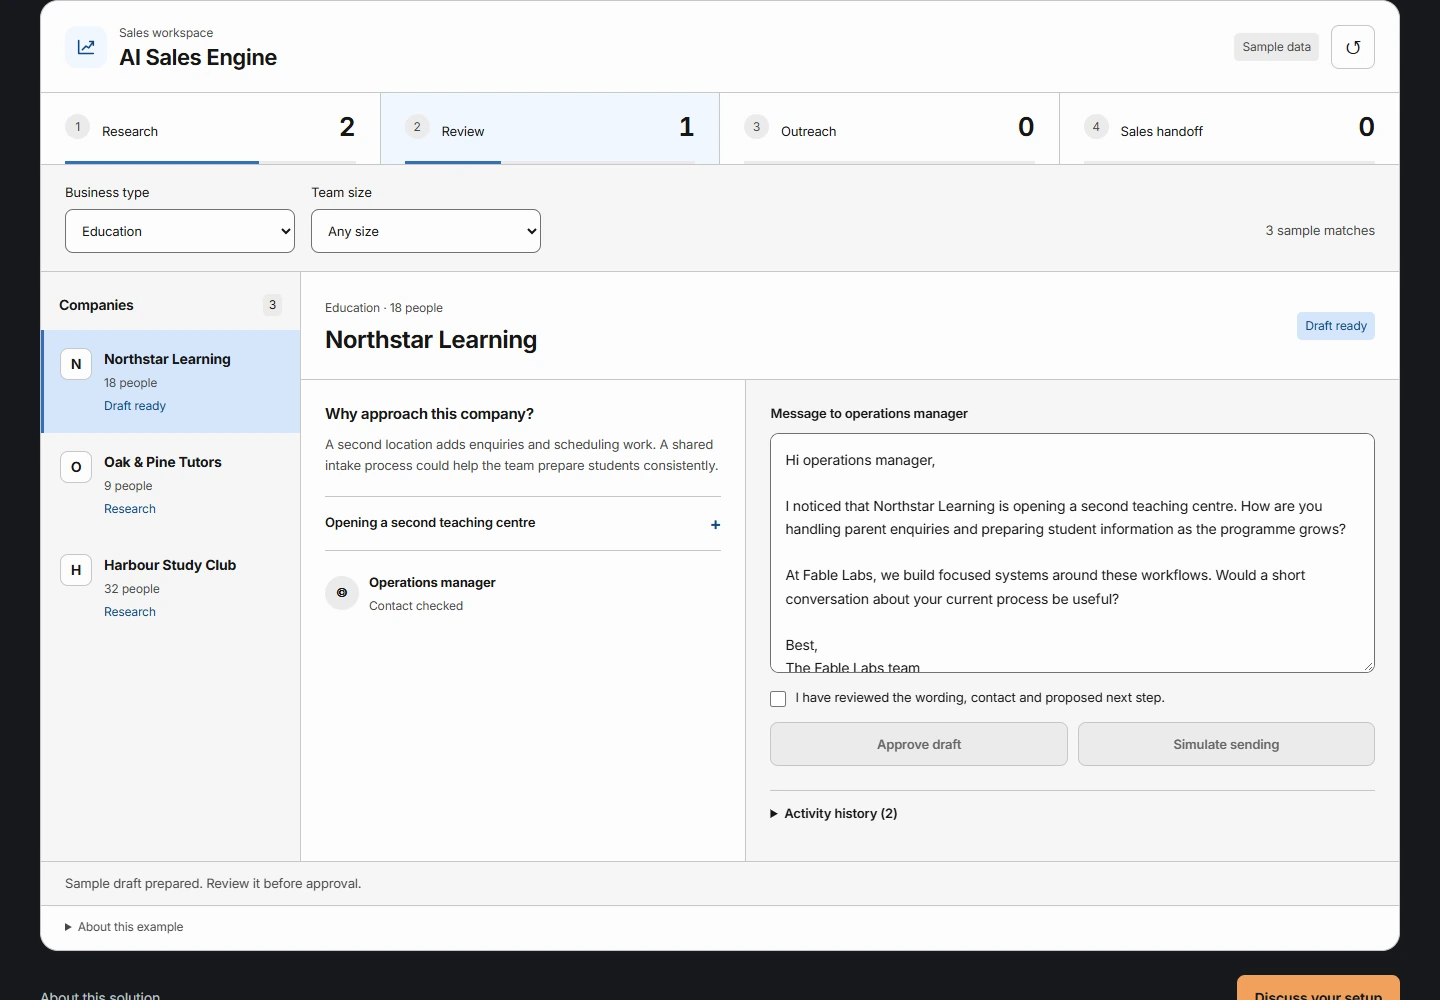Switch to the Review step tab
The width and height of the screenshot is (1440, 1000).
pos(550,128)
